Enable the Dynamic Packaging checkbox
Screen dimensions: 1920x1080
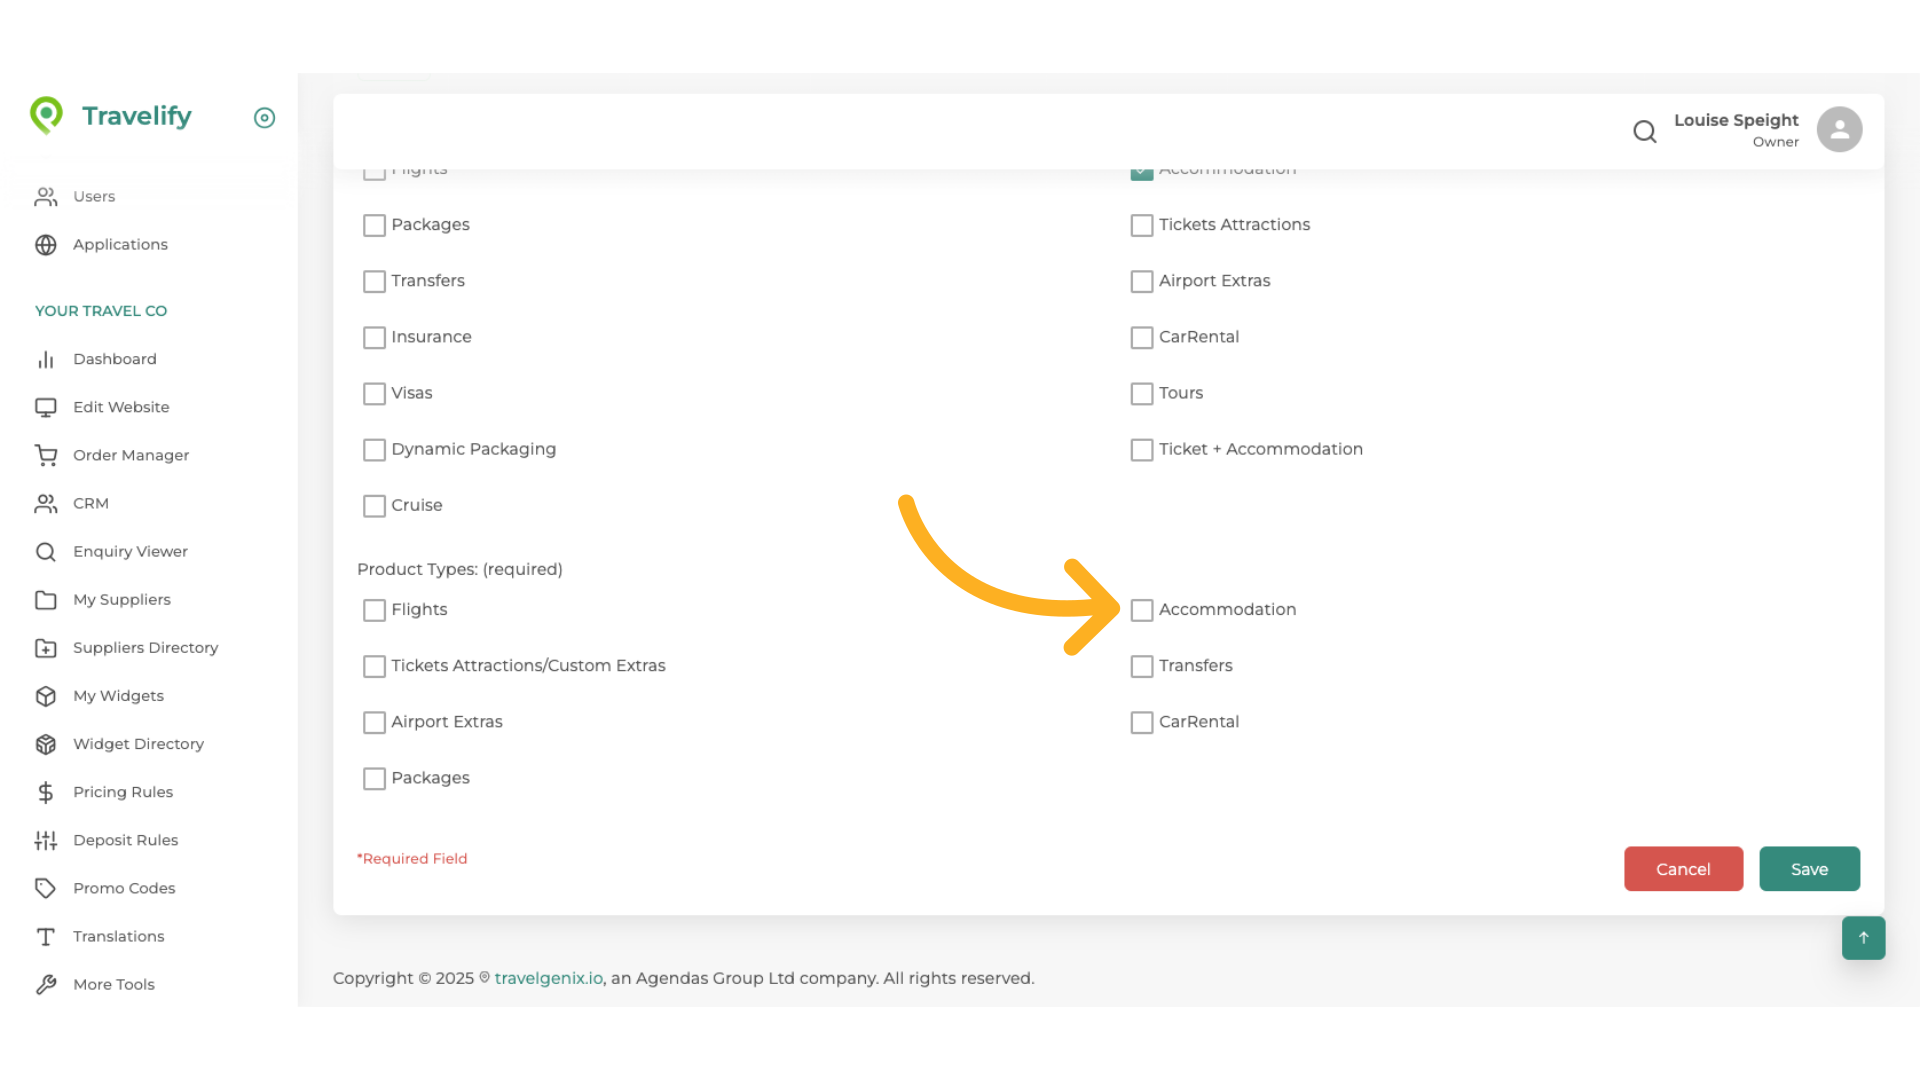(374, 450)
